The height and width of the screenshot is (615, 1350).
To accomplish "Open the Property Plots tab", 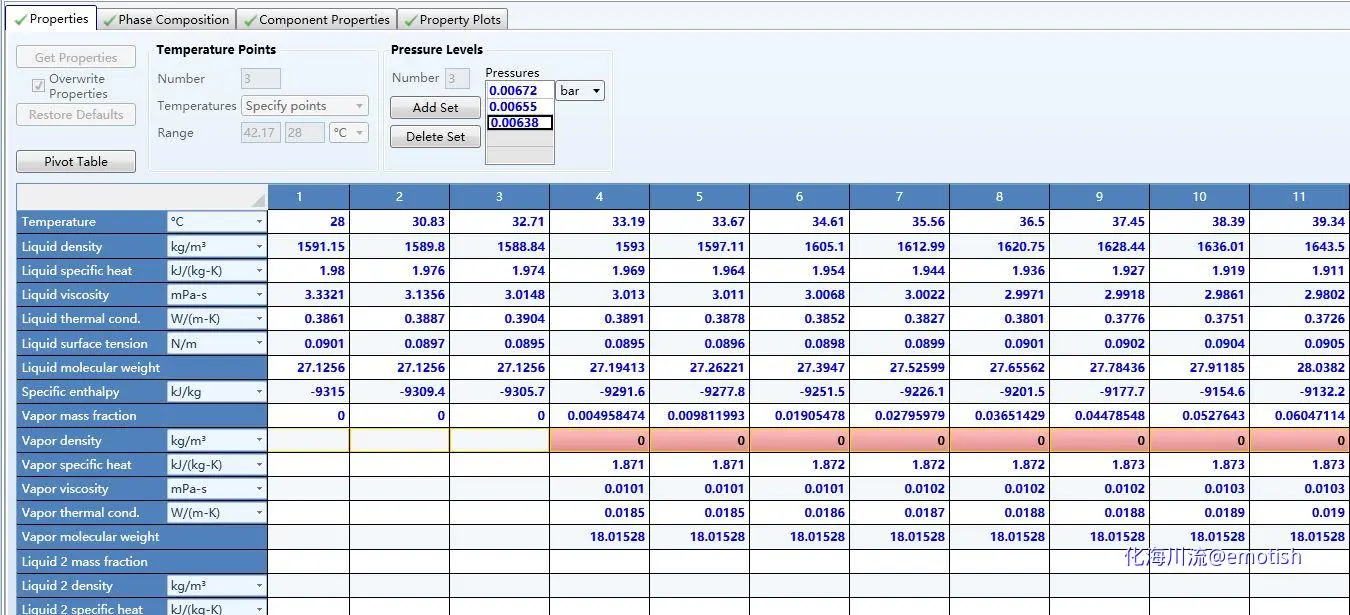I will (453, 19).
